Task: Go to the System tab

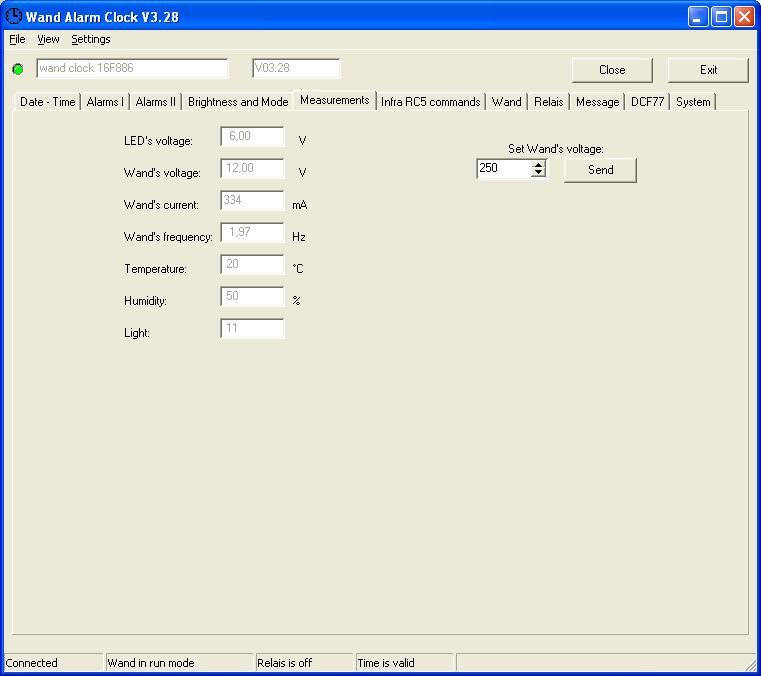Action: 693,102
